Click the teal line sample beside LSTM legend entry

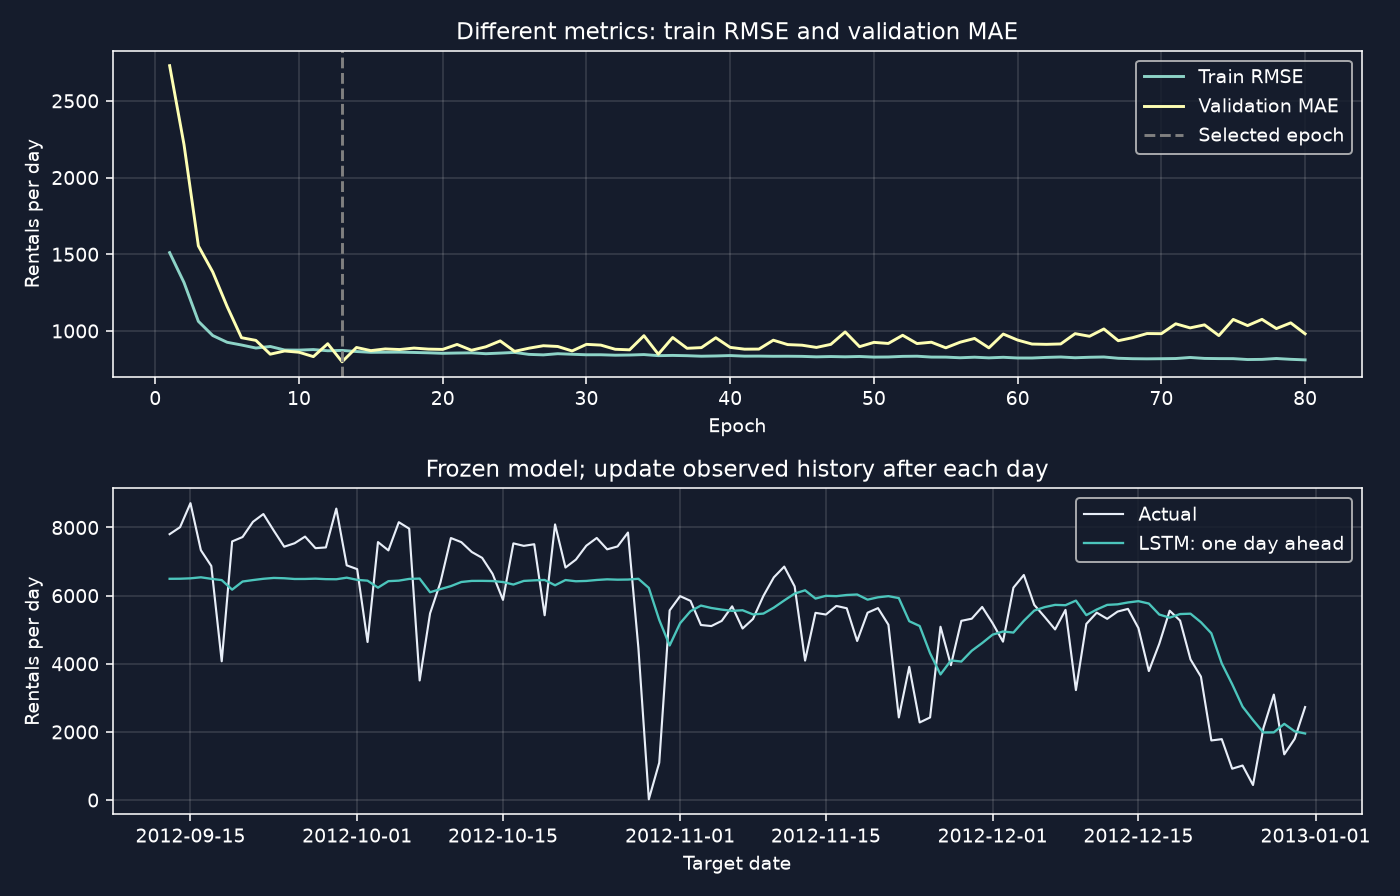(x=1104, y=544)
